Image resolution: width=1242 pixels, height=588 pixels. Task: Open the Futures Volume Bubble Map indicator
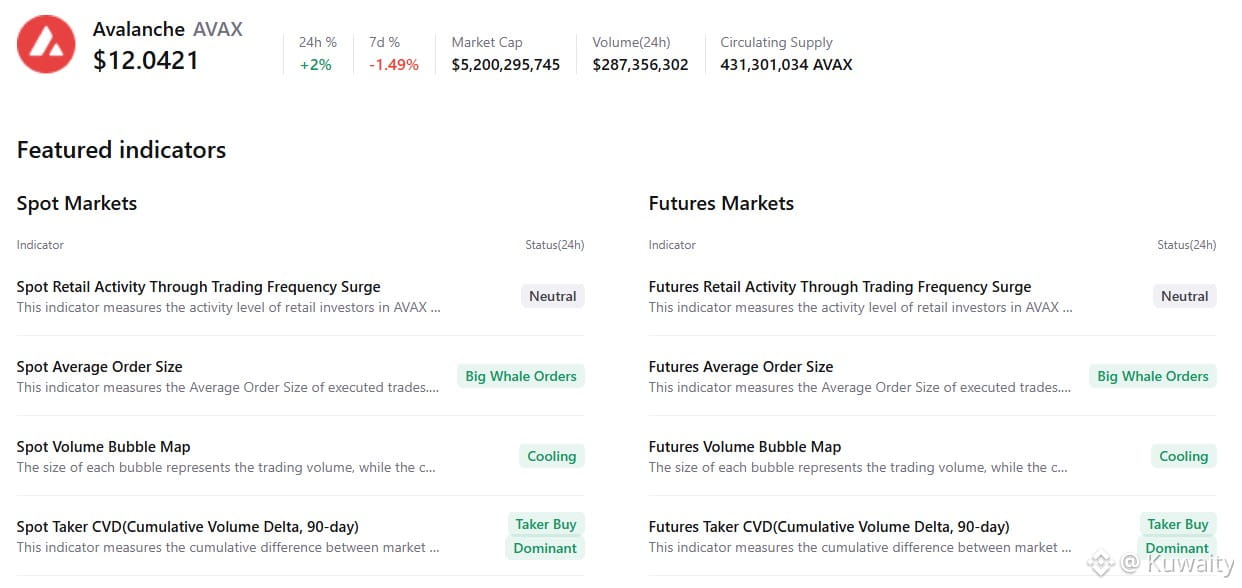(744, 447)
